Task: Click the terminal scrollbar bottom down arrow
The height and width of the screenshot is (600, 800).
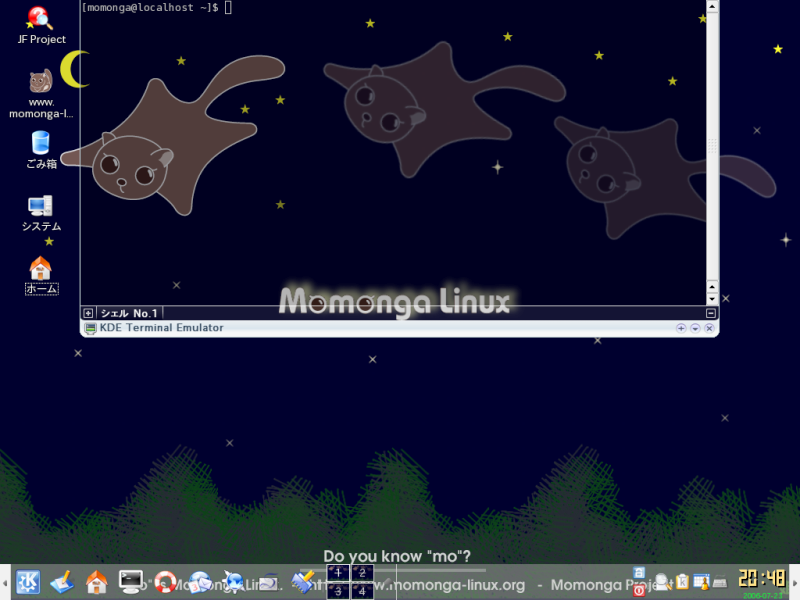Action: (712, 299)
